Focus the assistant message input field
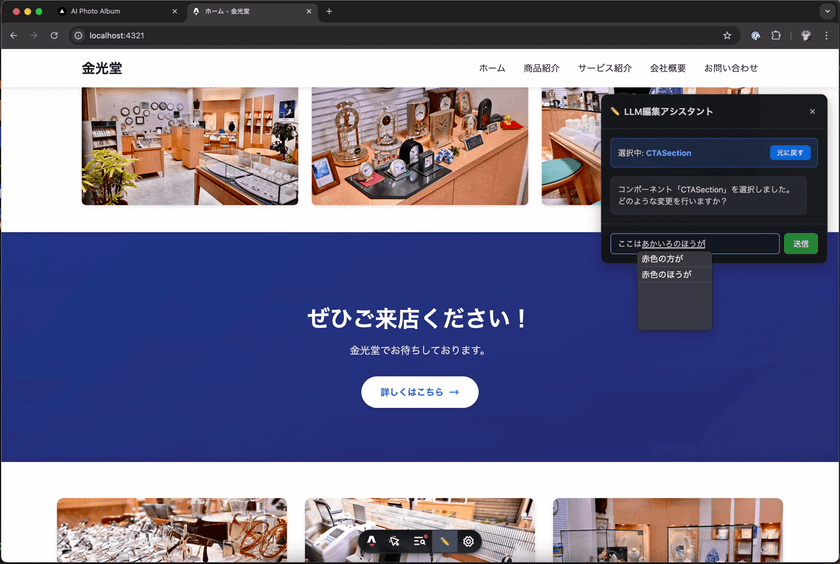 (x=694, y=244)
